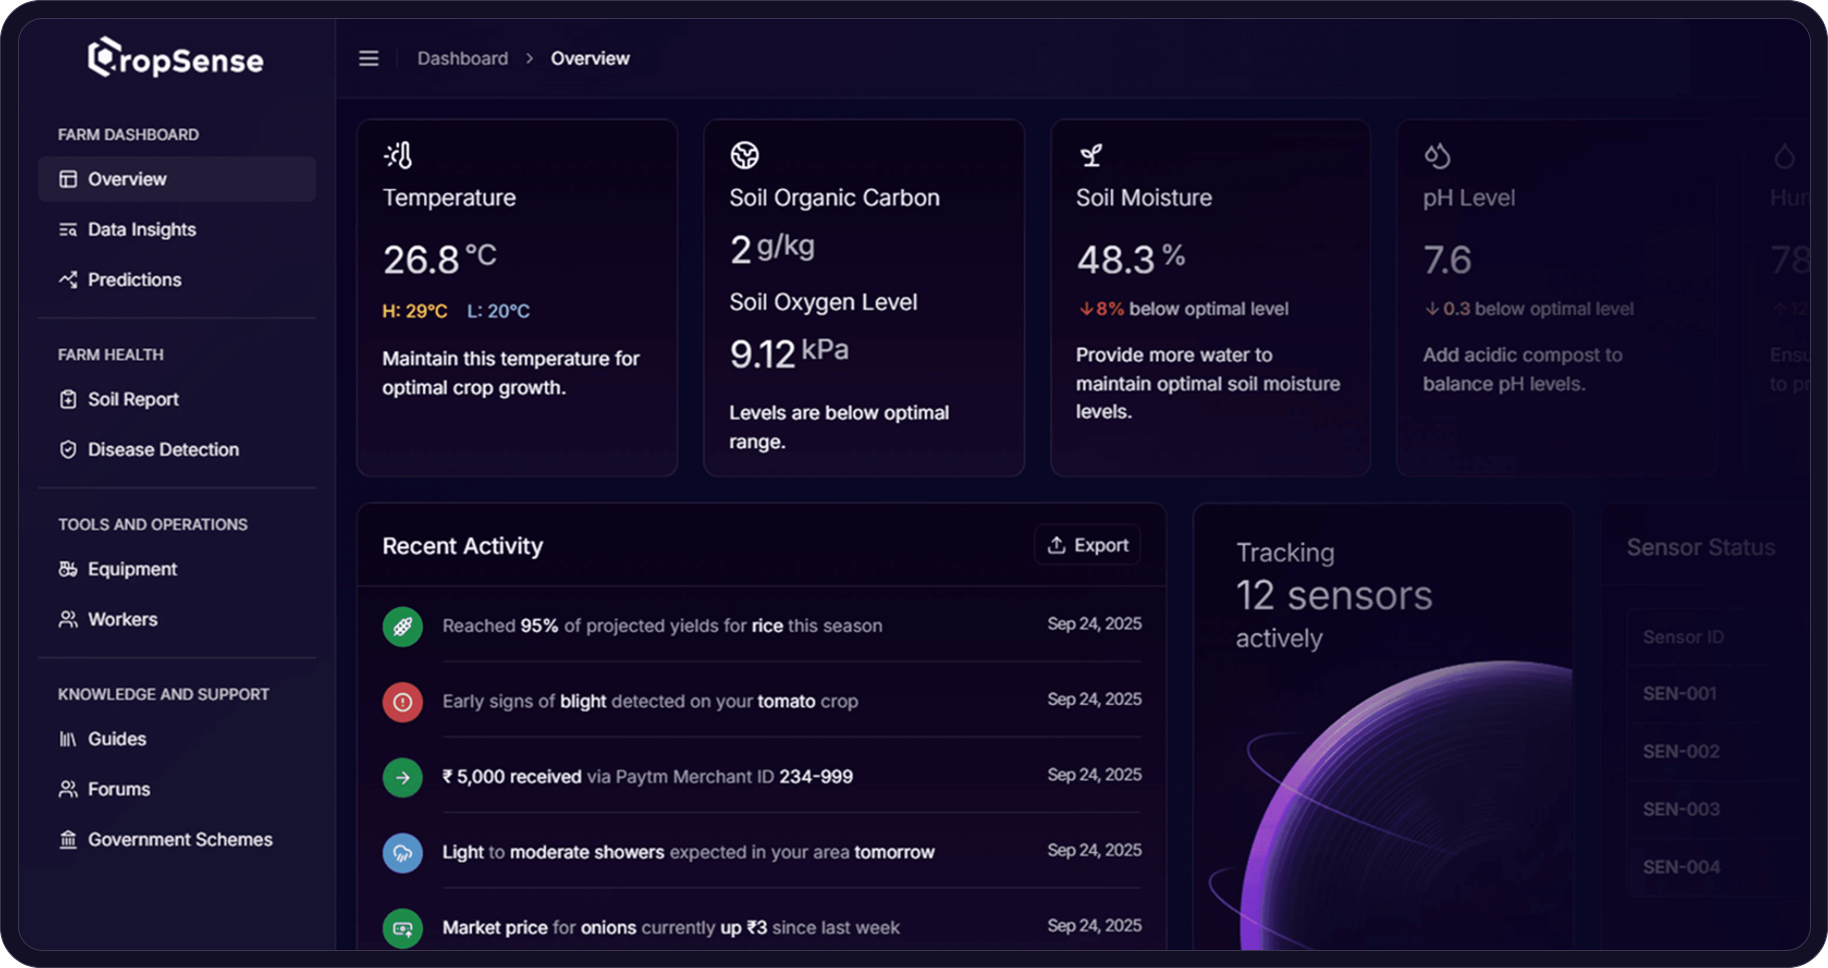The width and height of the screenshot is (1828, 968).
Task: Go to Data Insights page
Action: (x=141, y=229)
